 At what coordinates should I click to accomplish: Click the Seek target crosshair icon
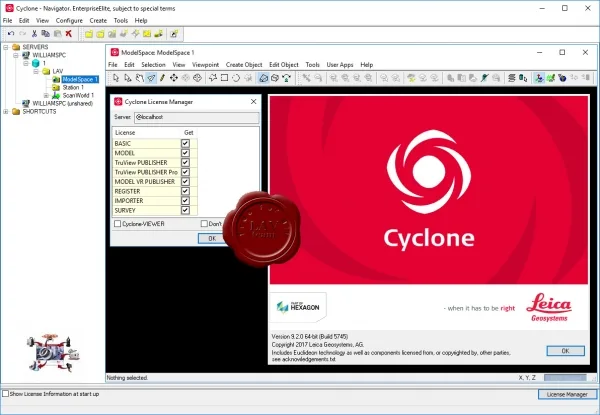(197, 78)
